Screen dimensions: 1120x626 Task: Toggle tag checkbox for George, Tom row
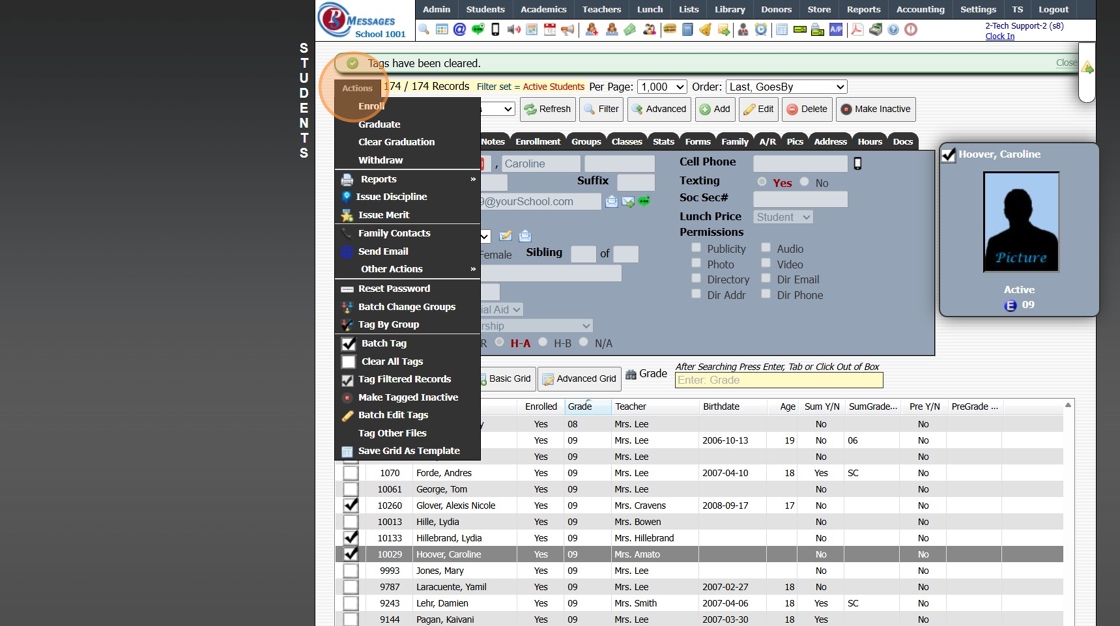point(350,489)
